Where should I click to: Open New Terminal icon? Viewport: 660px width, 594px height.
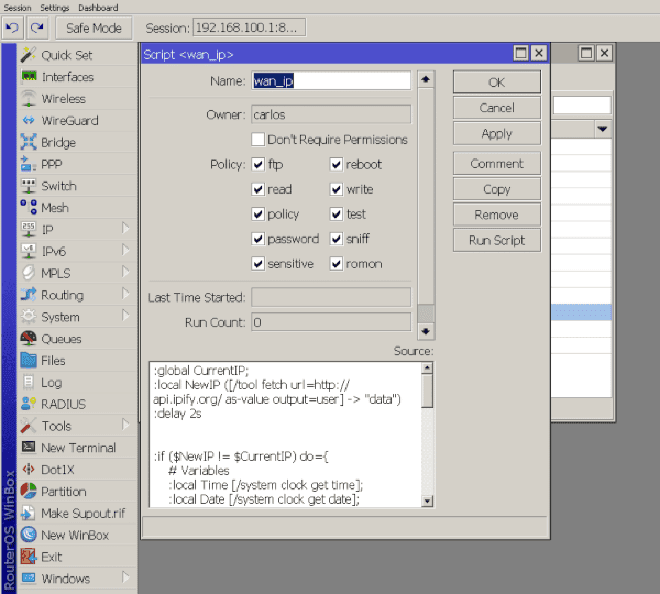29,447
